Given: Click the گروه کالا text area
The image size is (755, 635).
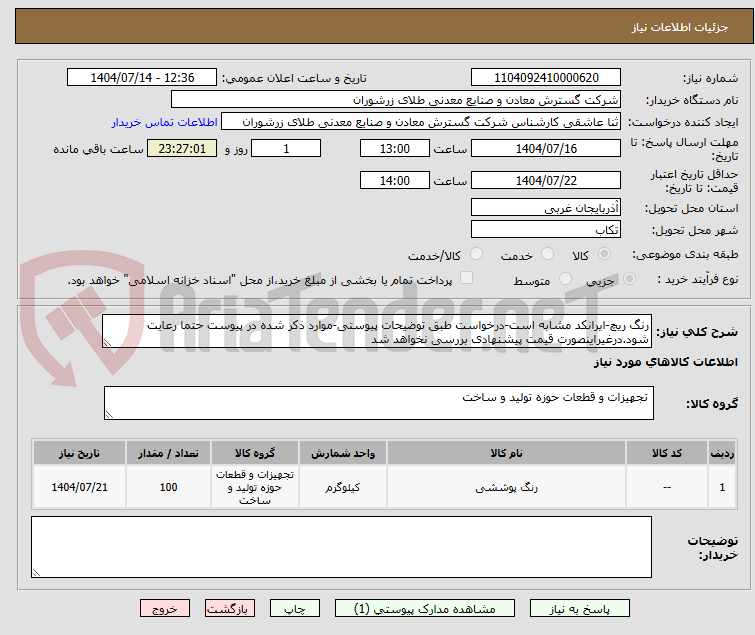Looking at the screenshot, I should pyautogui.click(x=379, y=403).
